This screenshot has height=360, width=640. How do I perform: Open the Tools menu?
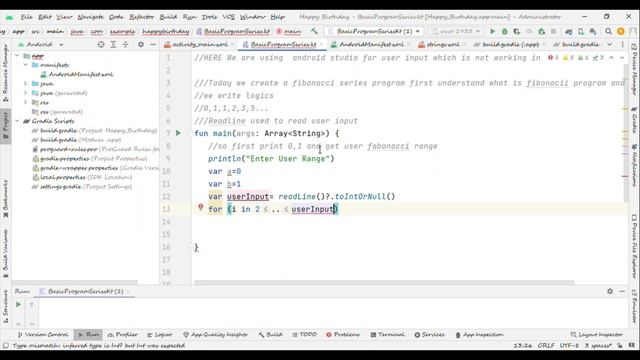tap(209, 17)
